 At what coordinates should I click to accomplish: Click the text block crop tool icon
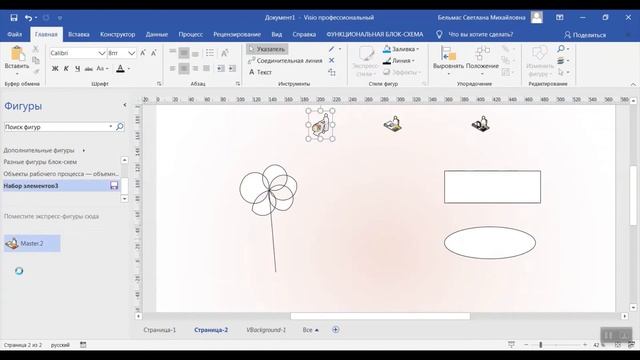pyautogui.click(x=332, y=72)
